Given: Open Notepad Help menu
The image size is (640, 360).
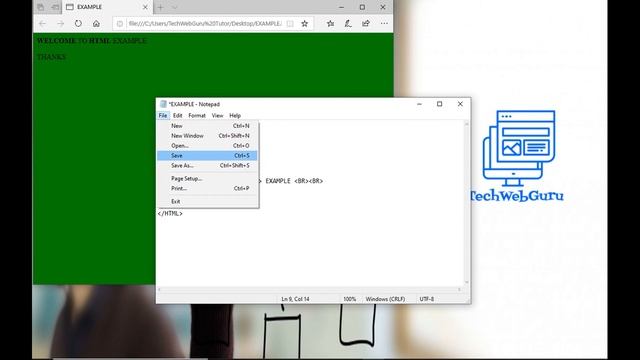Looking at the screenshot, I should click(235, 116).
